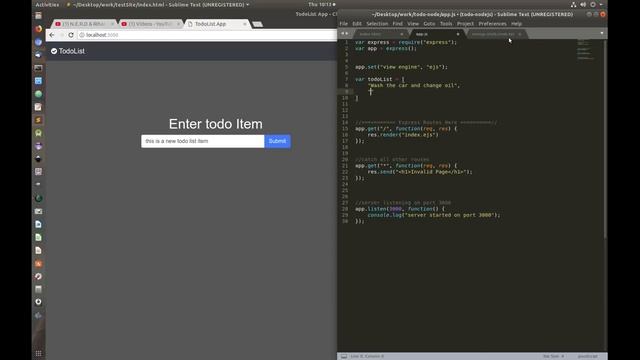Click the res.render index.ejs line
This screenshot has width=640, height=360.
pyautogui.click(x=403, y=135)
